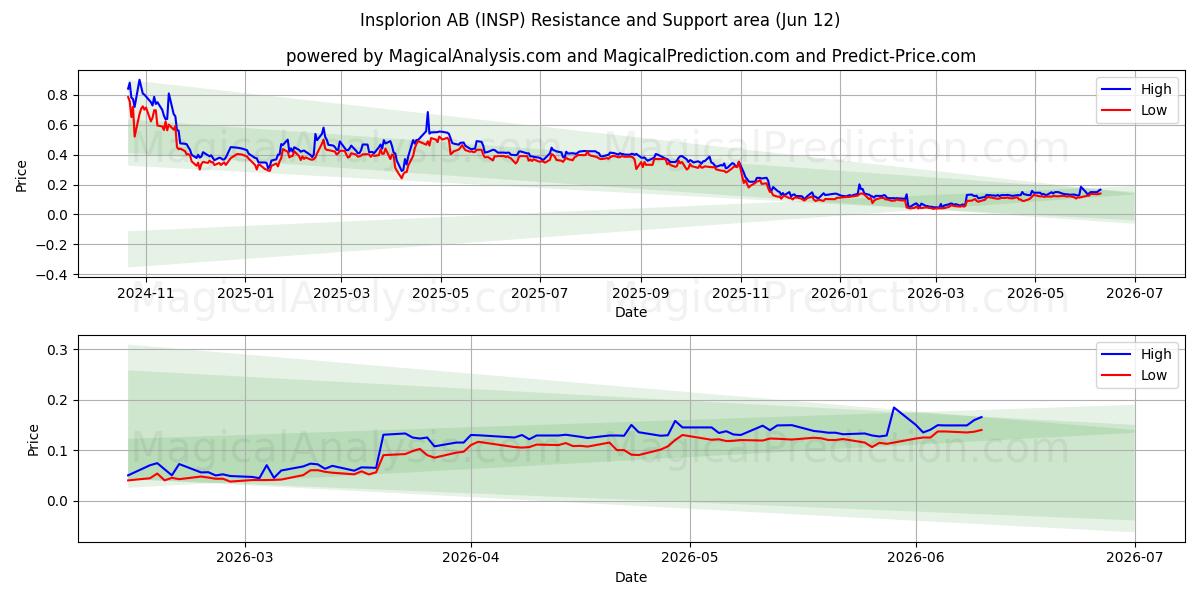Click the '0.3' y-axis label in bottom chart
Viewport: 1200px width, 600px height.
pyautogui.click(x=59, y=350)
